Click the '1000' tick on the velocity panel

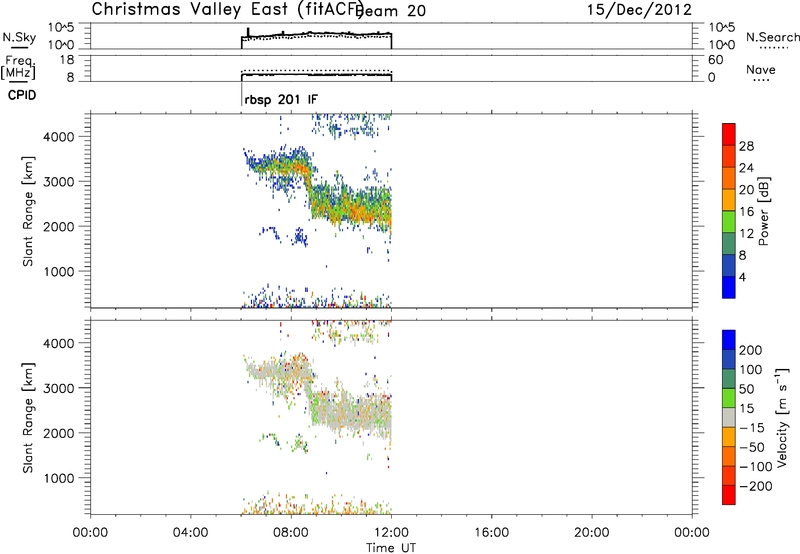(59, 478)
